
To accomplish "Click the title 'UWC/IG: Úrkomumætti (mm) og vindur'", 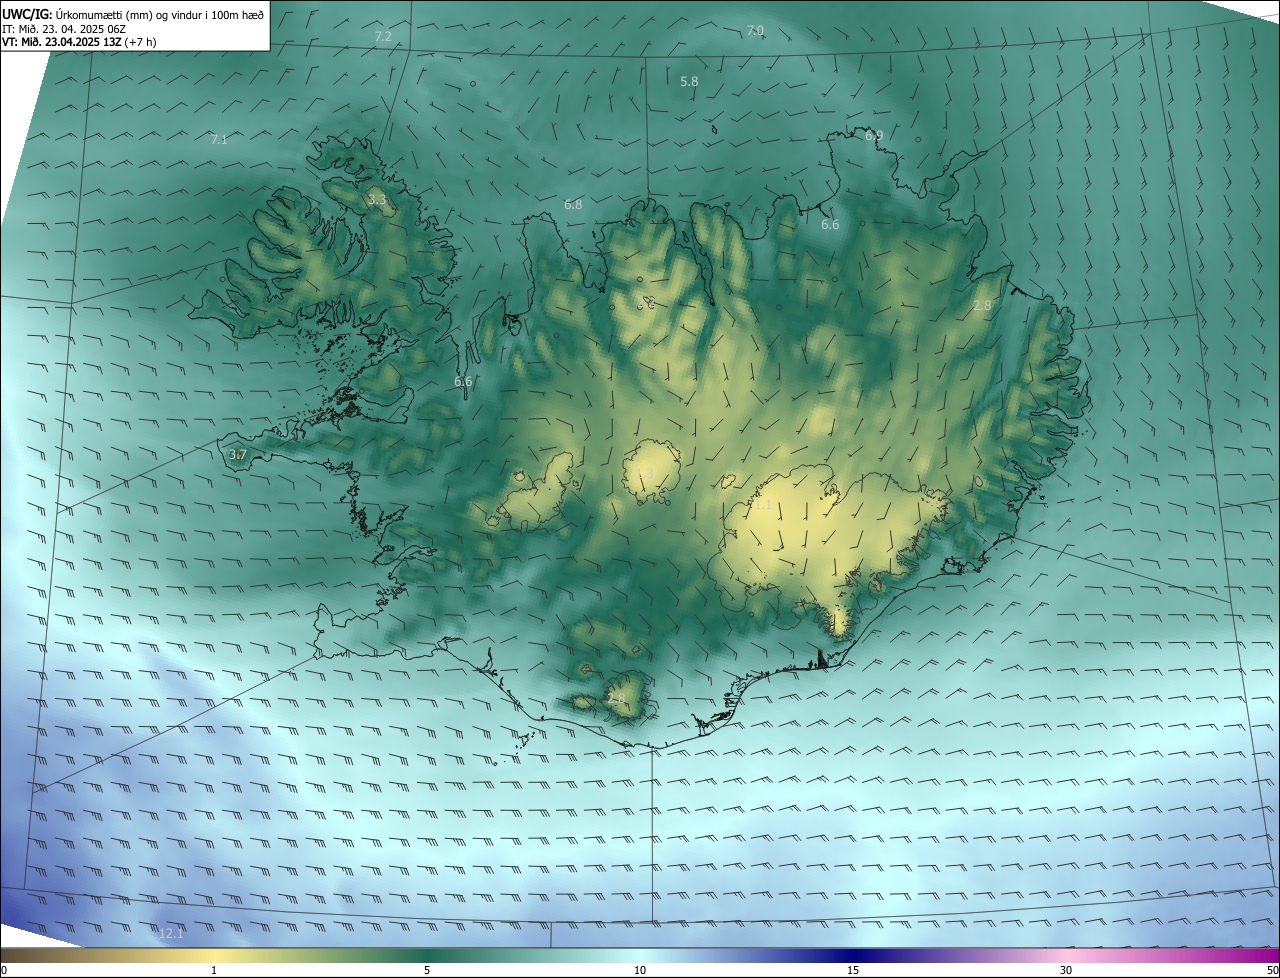I will click(x=133, y=14).
